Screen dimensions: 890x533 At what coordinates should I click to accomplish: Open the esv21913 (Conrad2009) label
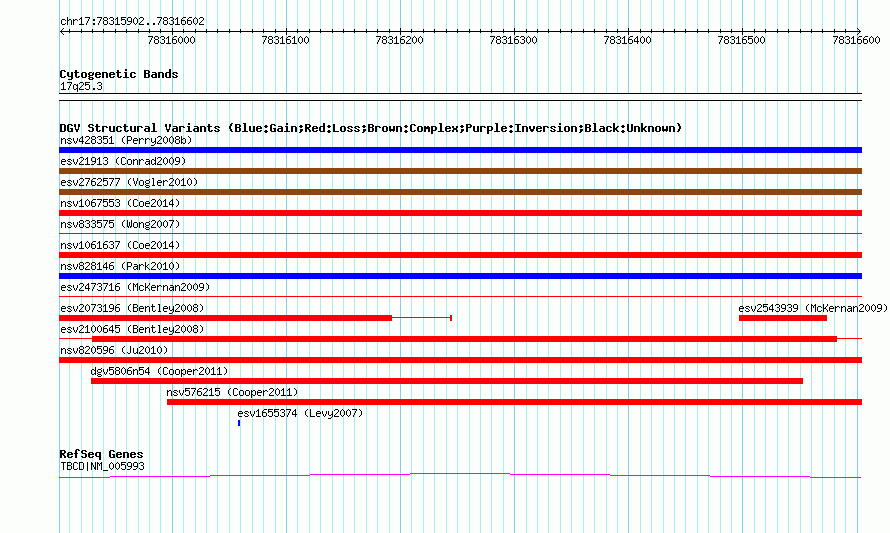click(123, 161)
